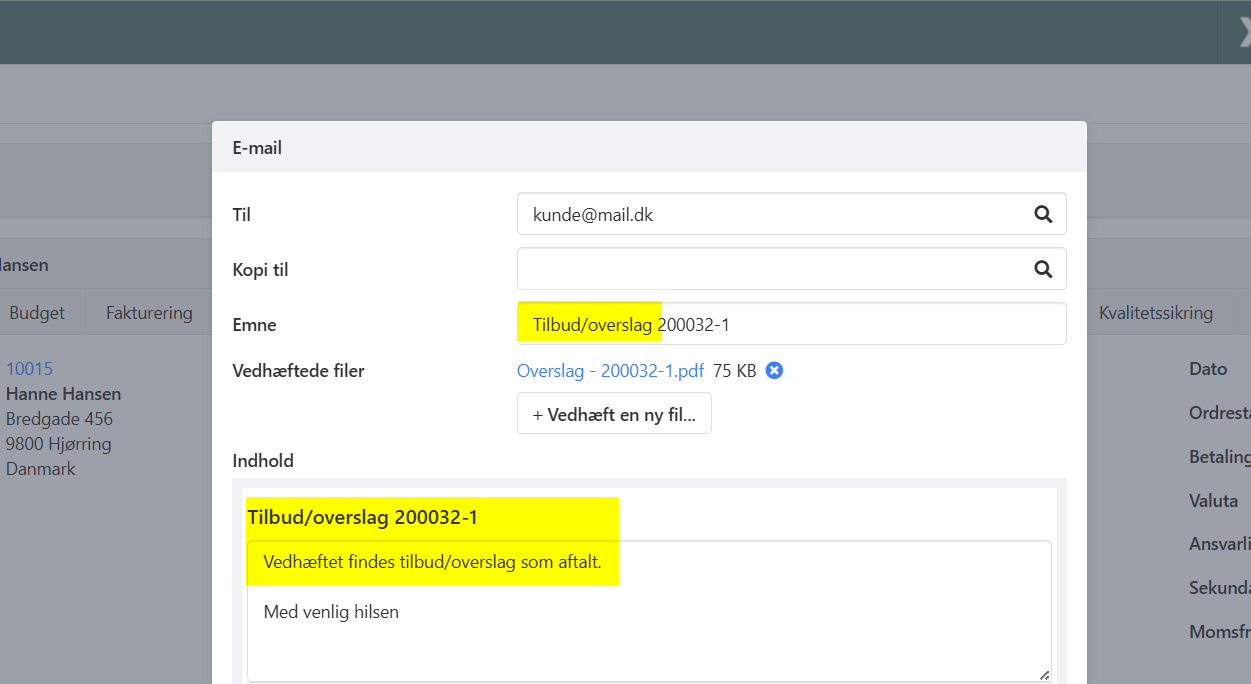Click the Dato label on the right
This screenshot has width=1251, height=684.
tap(1208, 369)
